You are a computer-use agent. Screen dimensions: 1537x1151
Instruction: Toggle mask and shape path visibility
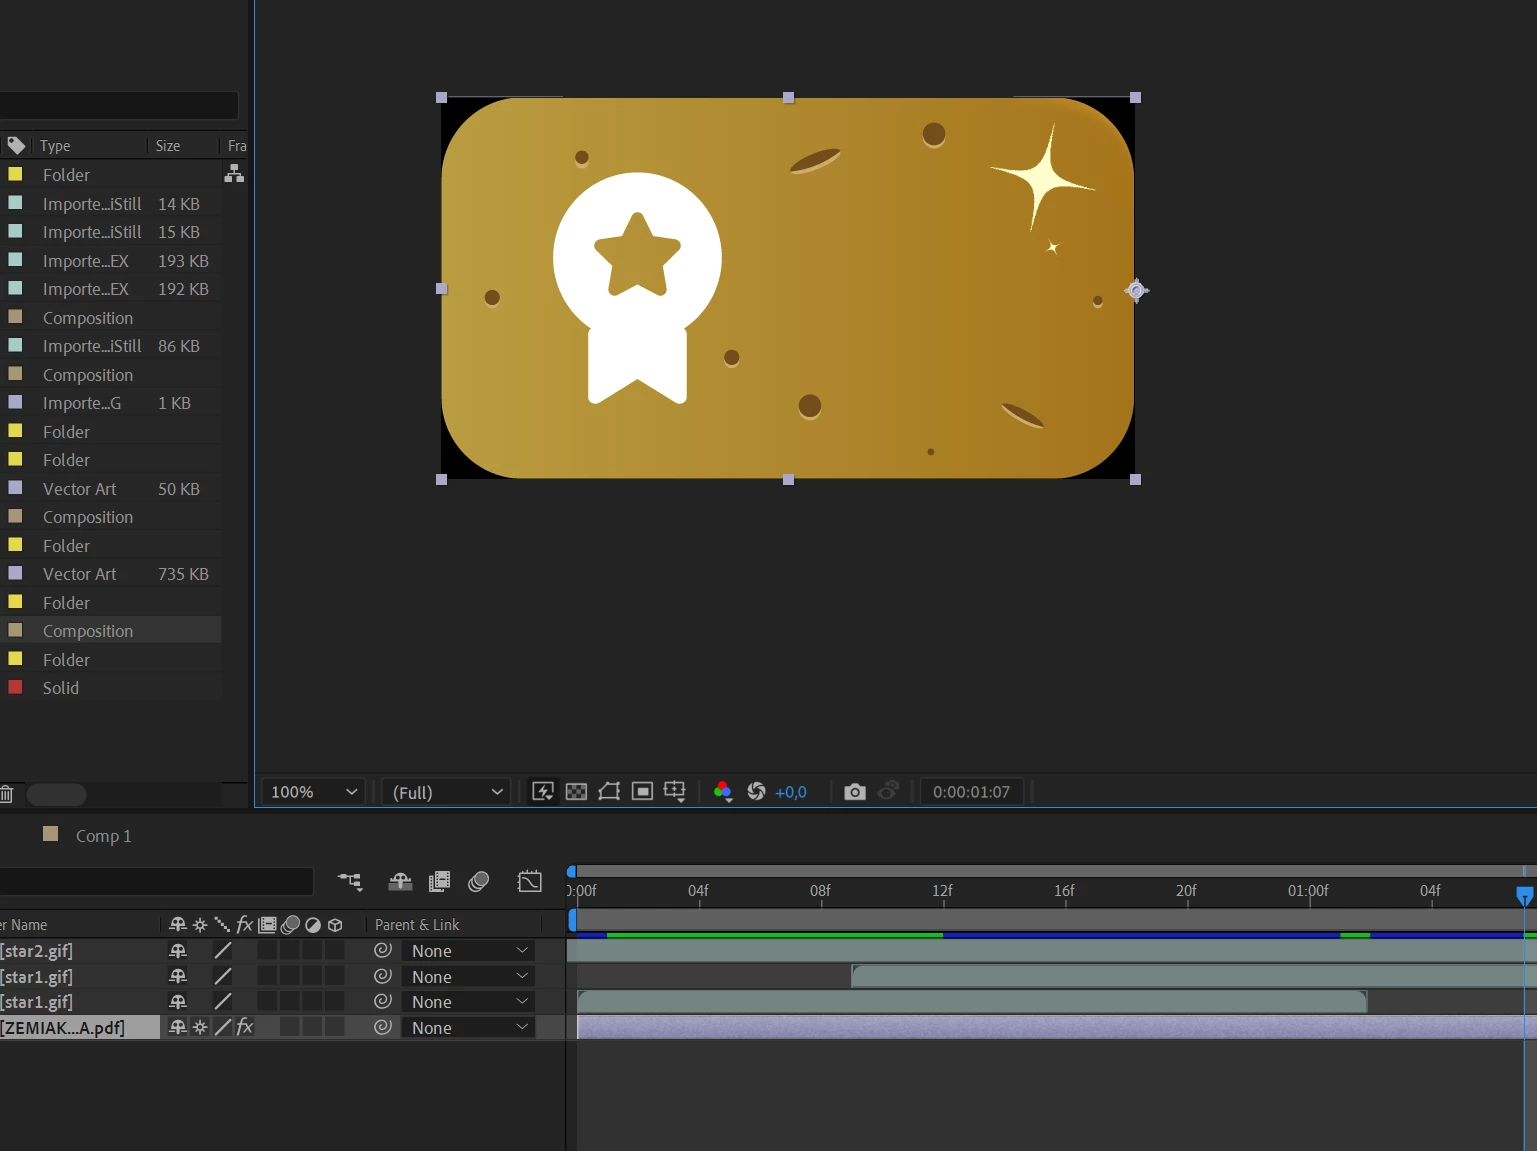(x=609, y=792)
